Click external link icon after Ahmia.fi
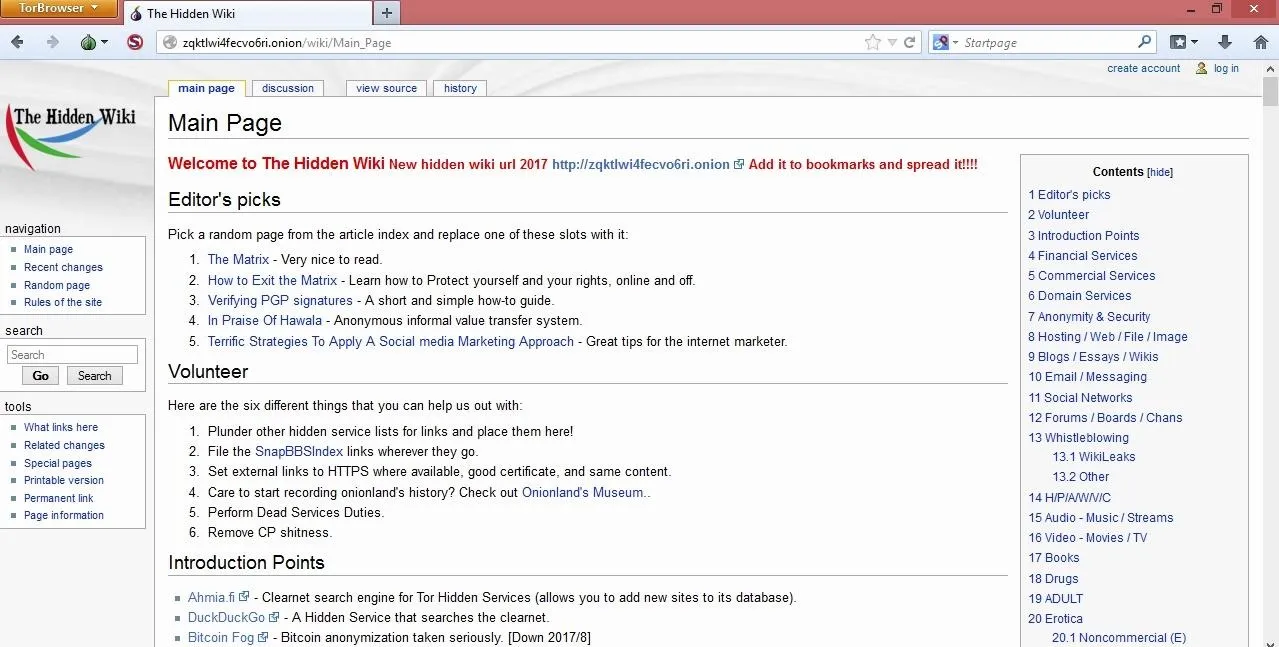 click(x=243, y=597)
